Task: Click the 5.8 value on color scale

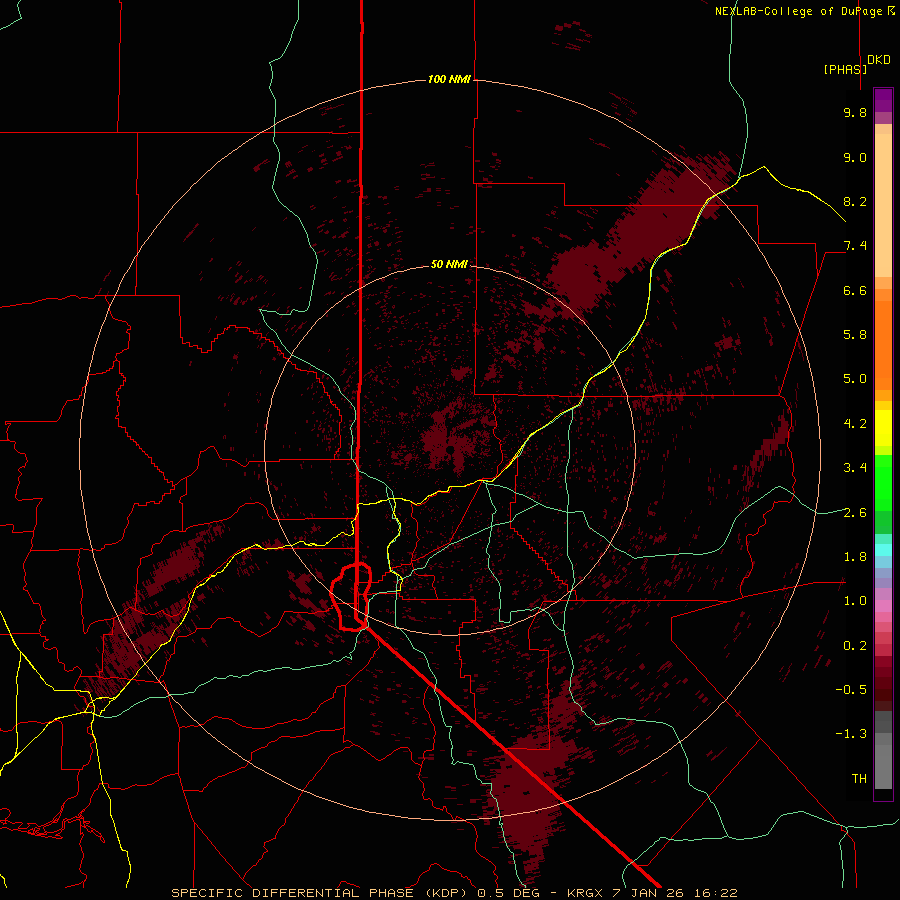Action: [x=855, y=334]
